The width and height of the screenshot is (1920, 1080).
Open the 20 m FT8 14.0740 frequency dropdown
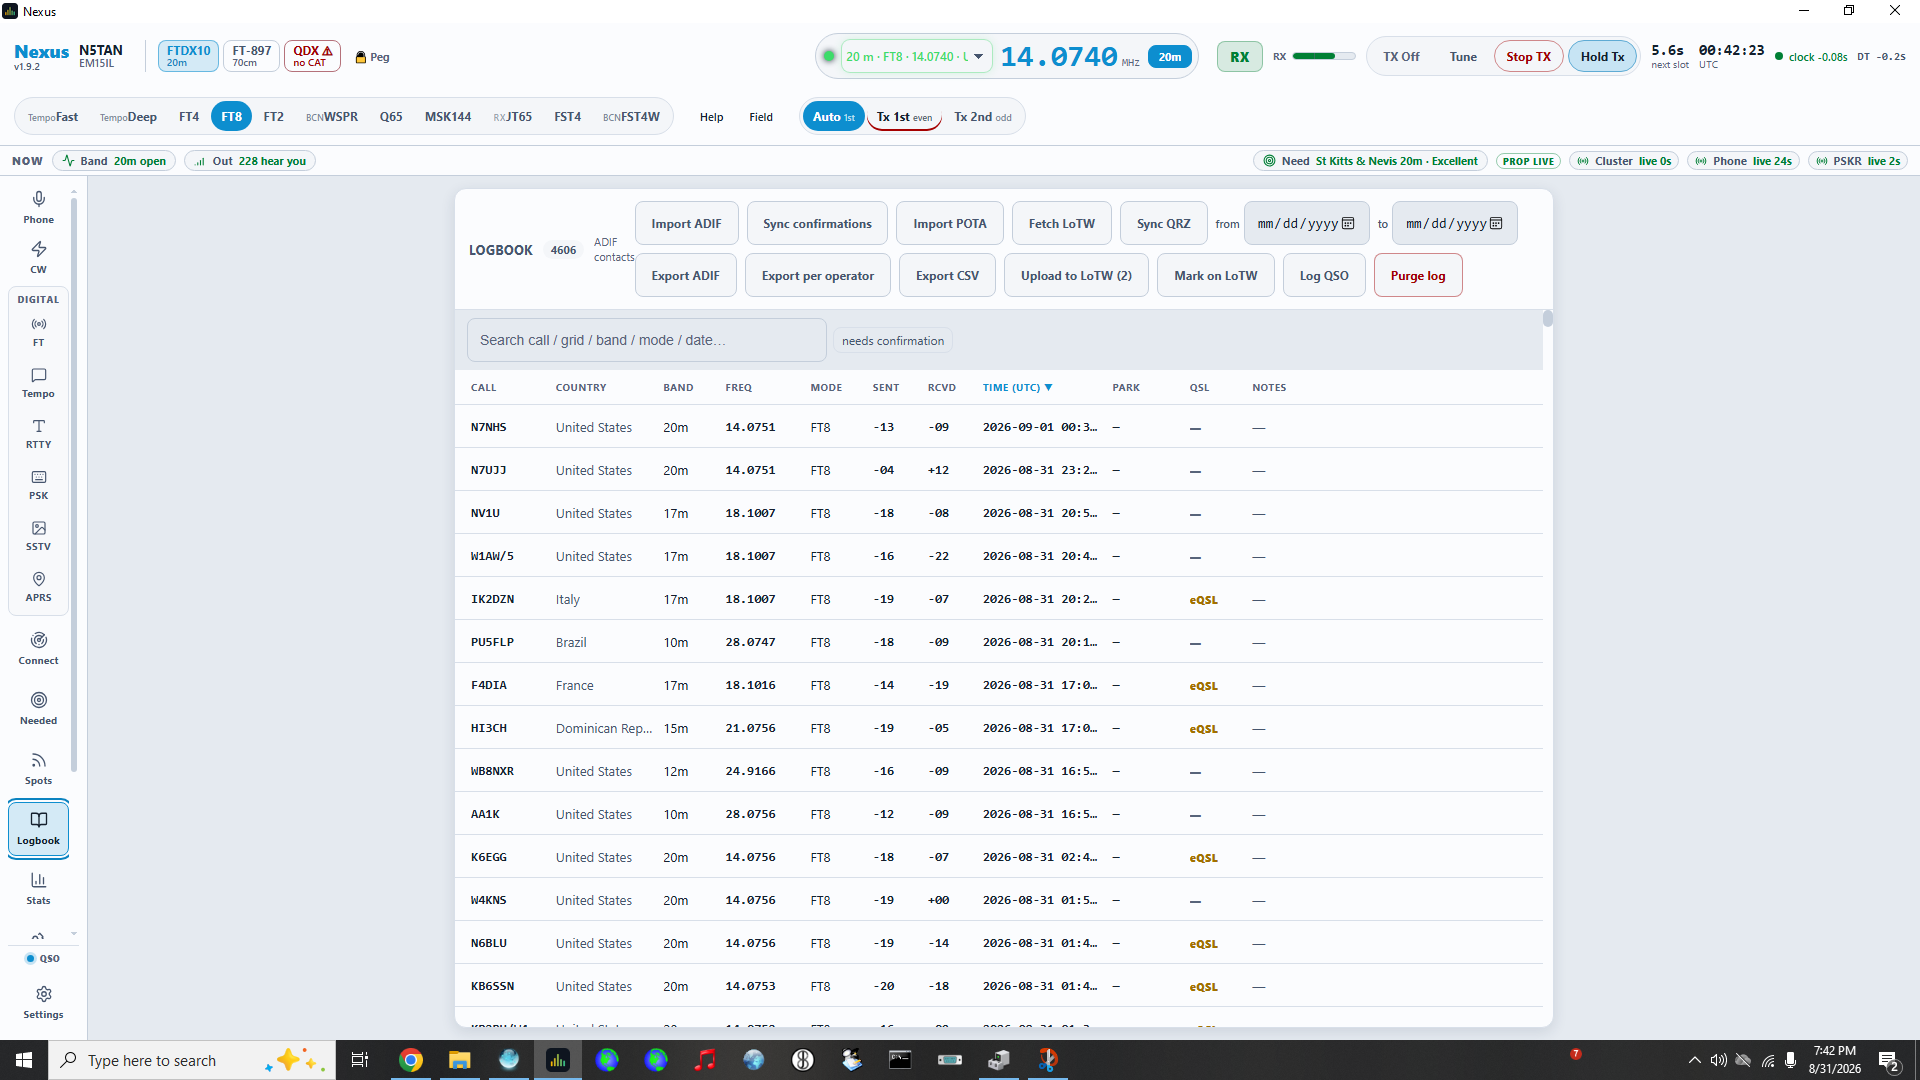915,57
